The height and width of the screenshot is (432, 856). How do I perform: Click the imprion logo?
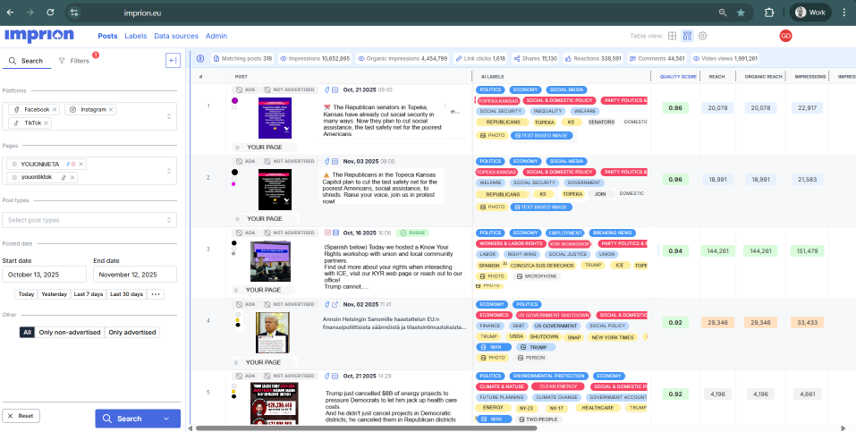coord(39,35)
